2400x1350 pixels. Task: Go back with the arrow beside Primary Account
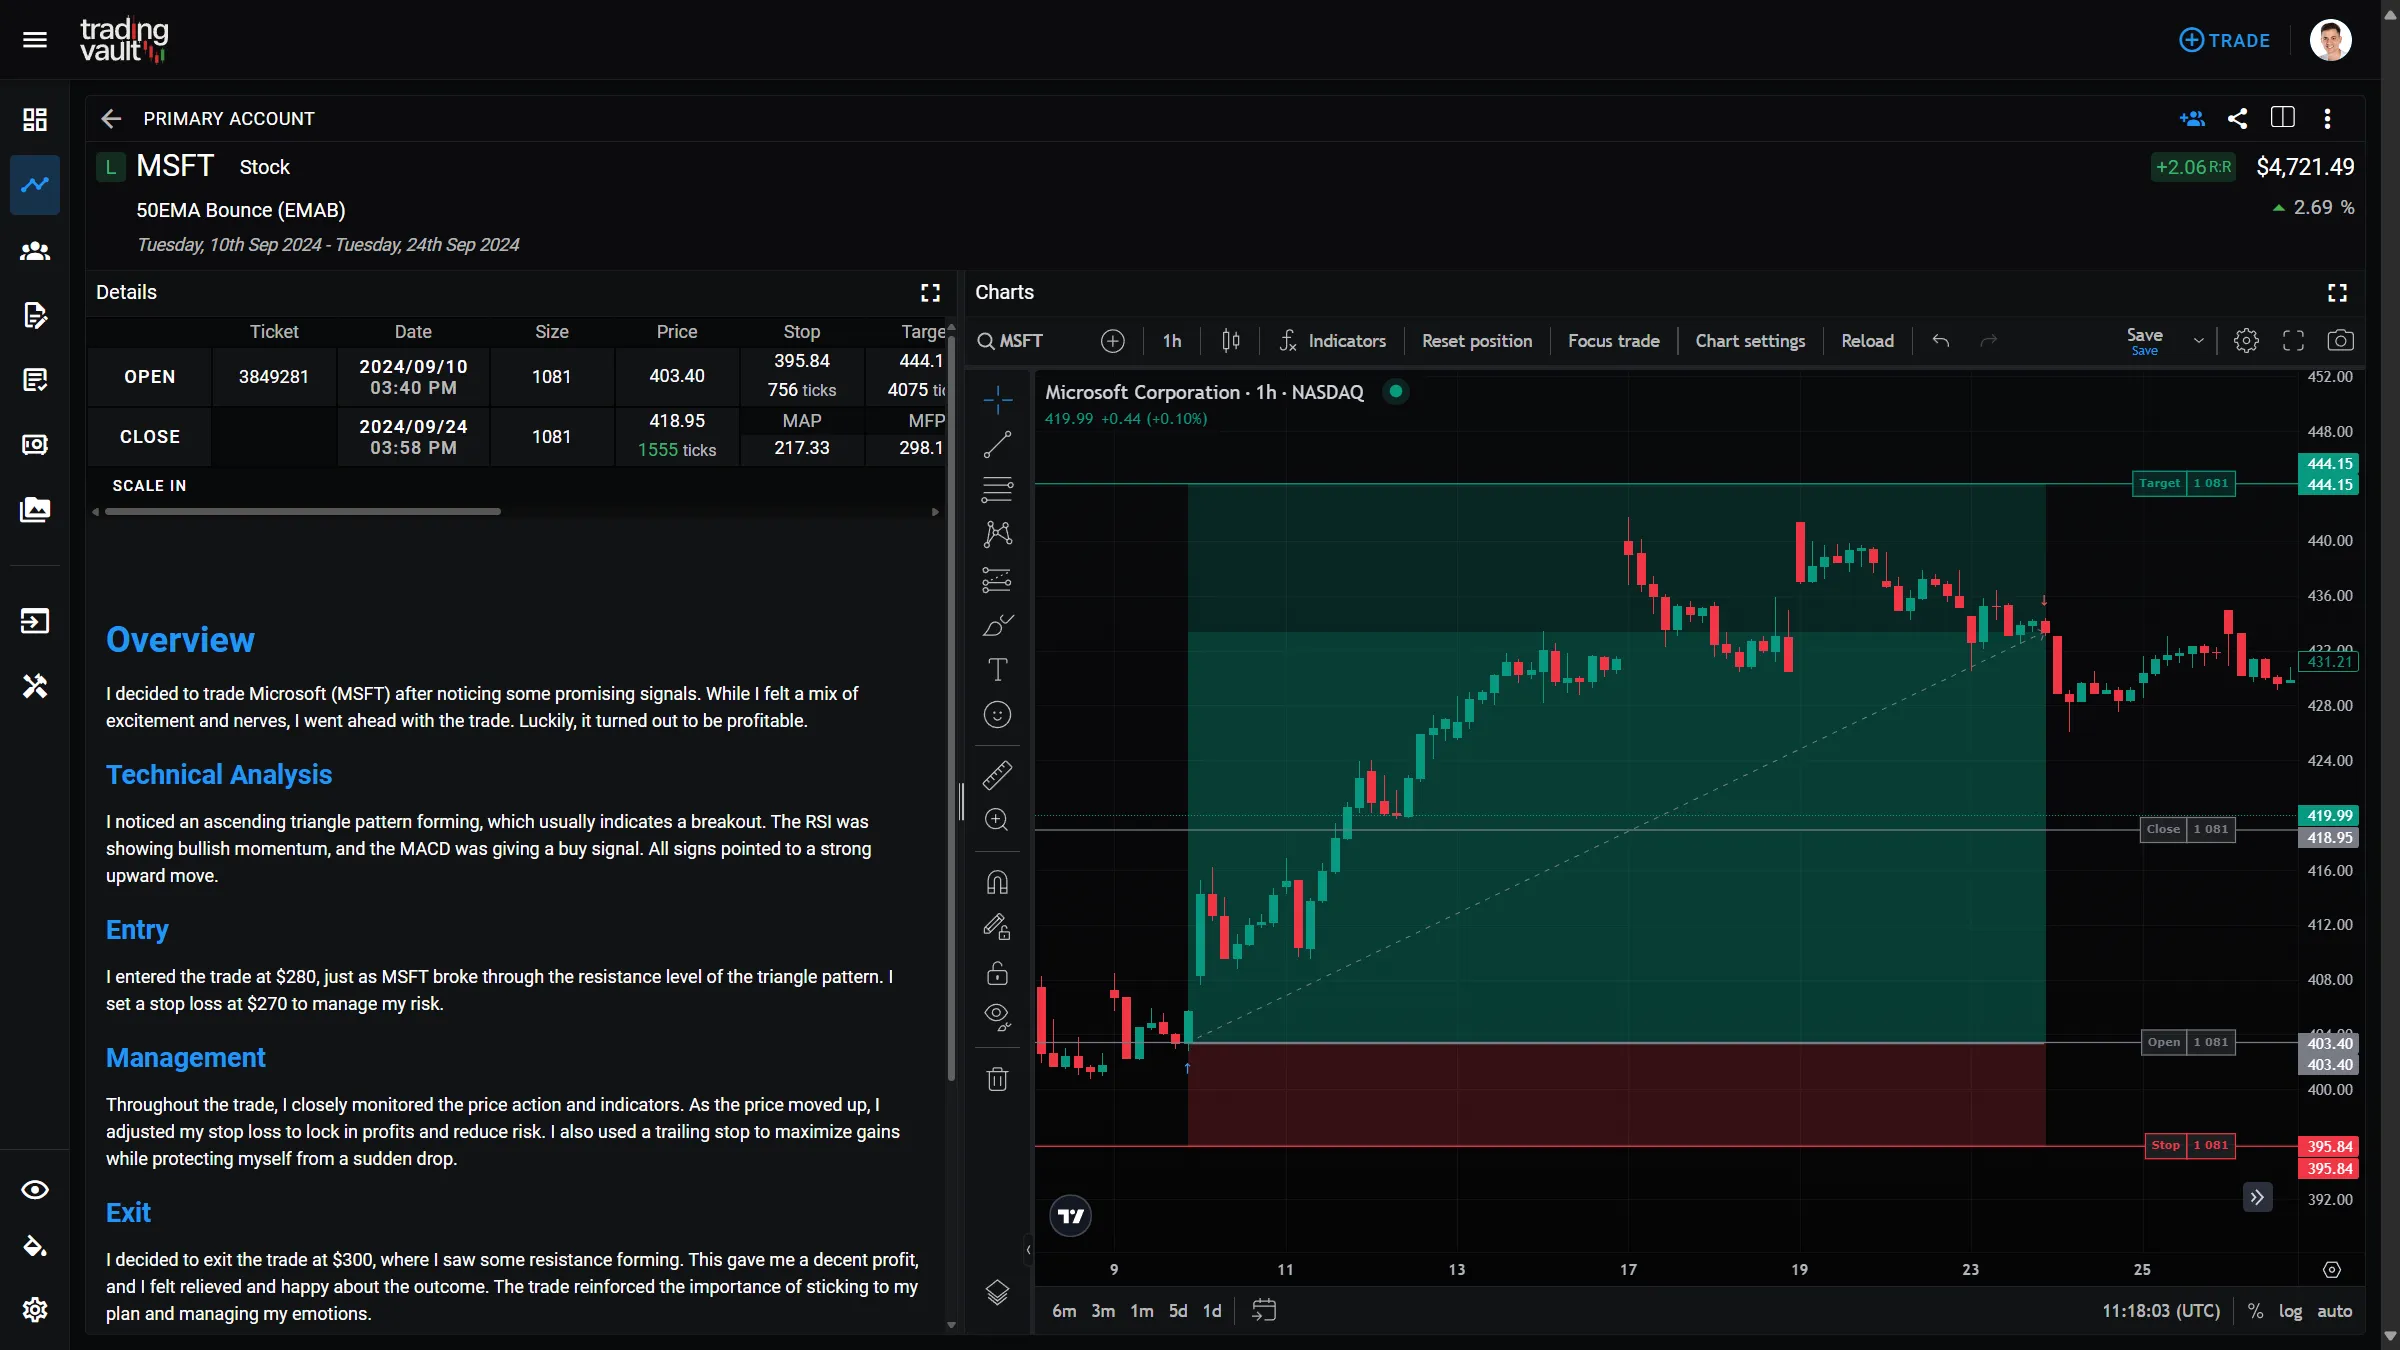[x=111, y=119]
